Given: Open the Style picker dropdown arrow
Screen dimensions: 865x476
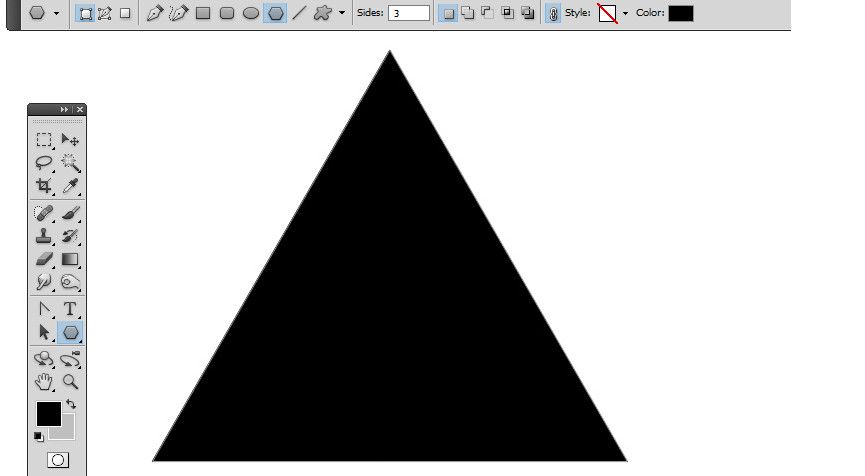Looking at the screenshot, I should coord(626,14).
